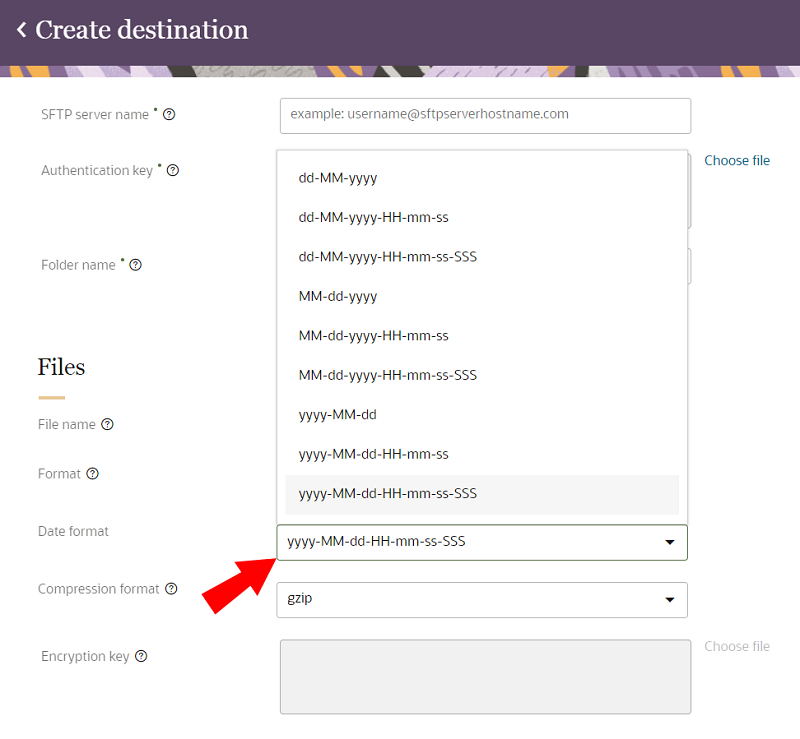Select MM-dd-yyyy date format option

338,296
